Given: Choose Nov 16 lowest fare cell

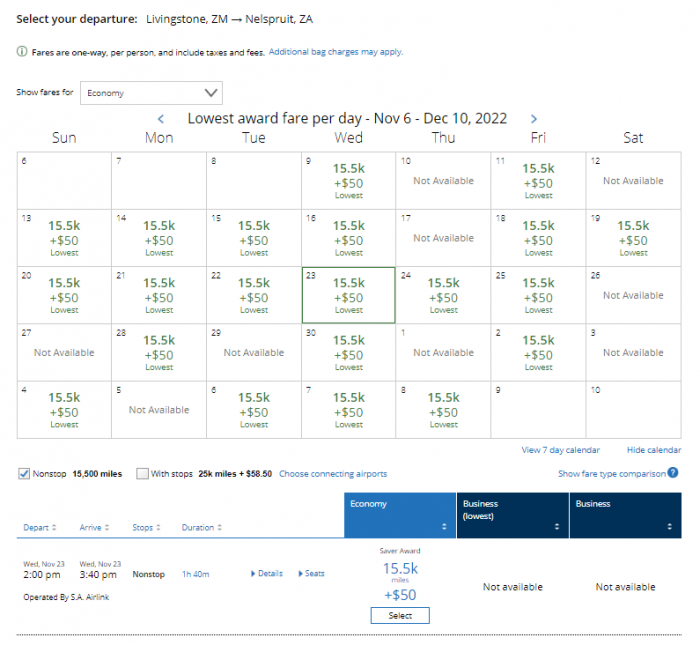Looking at the screenshot, I should tap(349, 238).
